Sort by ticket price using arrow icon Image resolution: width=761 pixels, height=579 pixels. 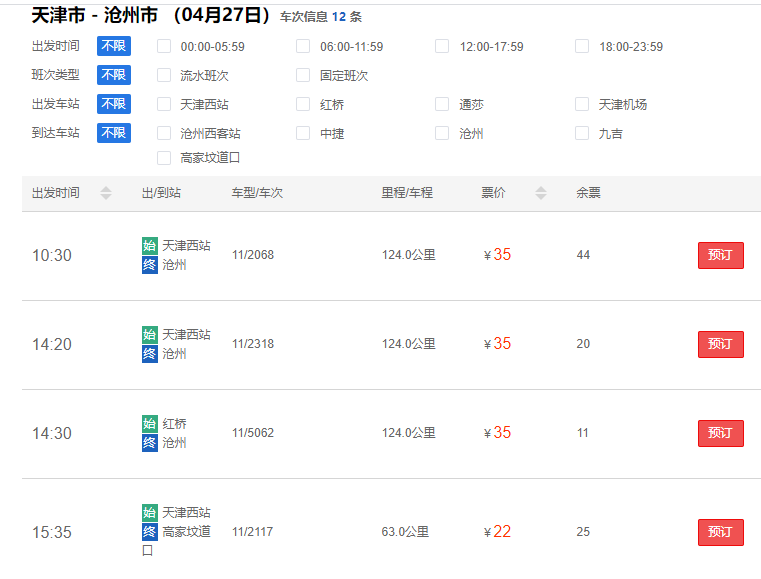tap(541, 193)
